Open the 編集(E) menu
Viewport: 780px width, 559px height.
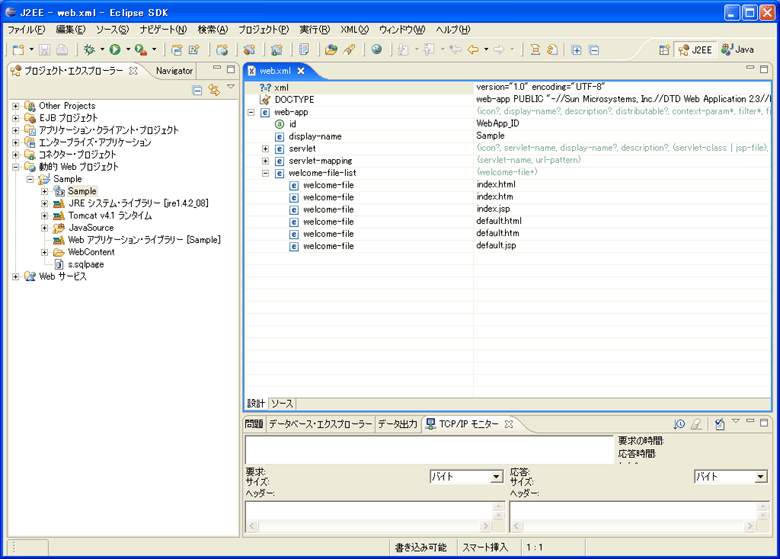click(71, 30)
